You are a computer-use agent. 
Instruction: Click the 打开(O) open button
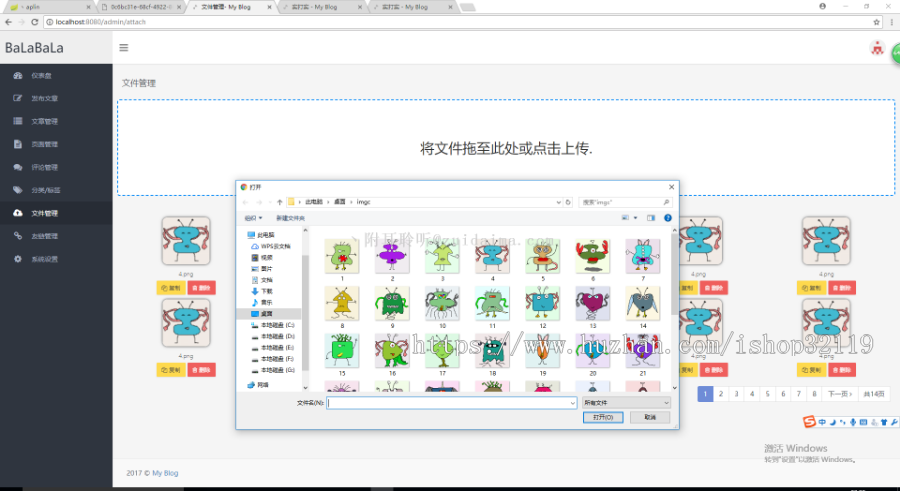pos(603,417)
